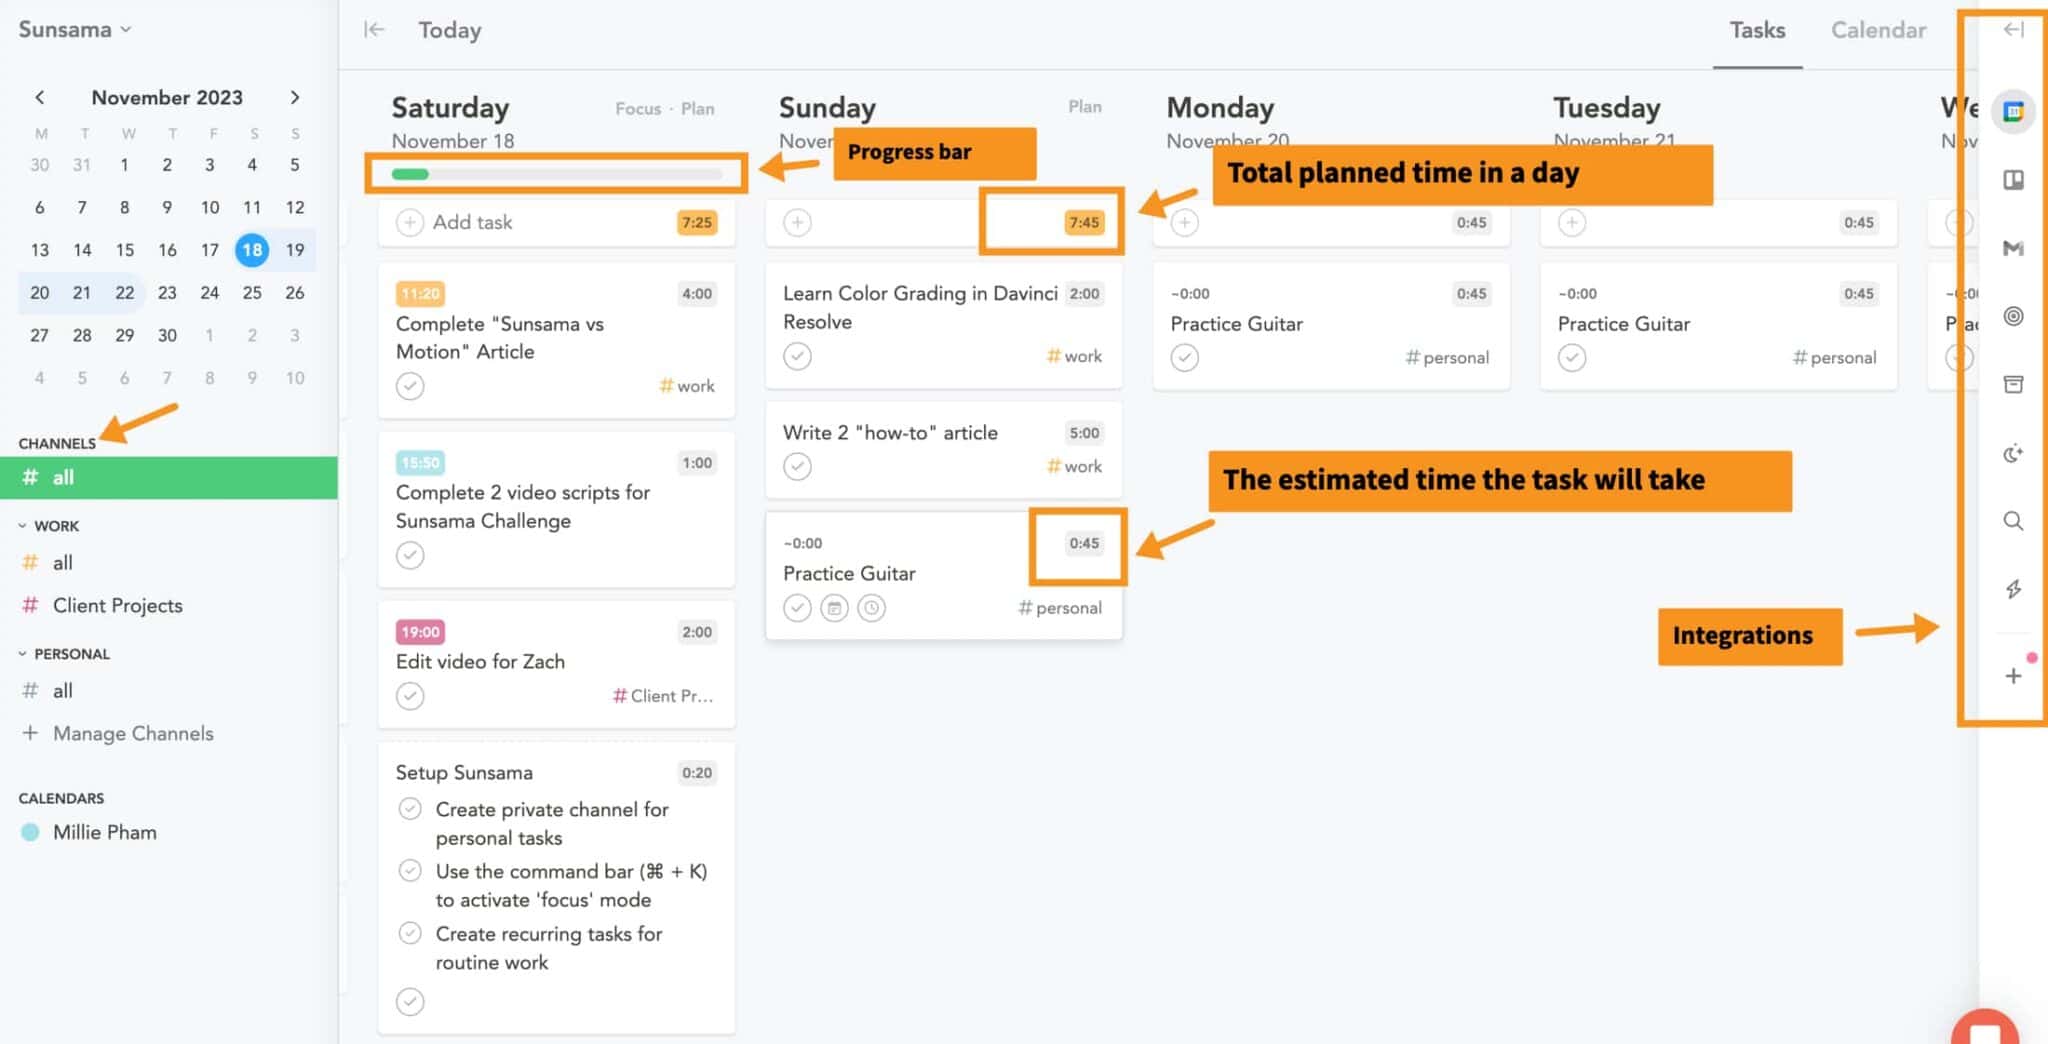
Task: Collapse the left sidebar panel arrow
Action: pyautogui.click(x=374, y=30)
